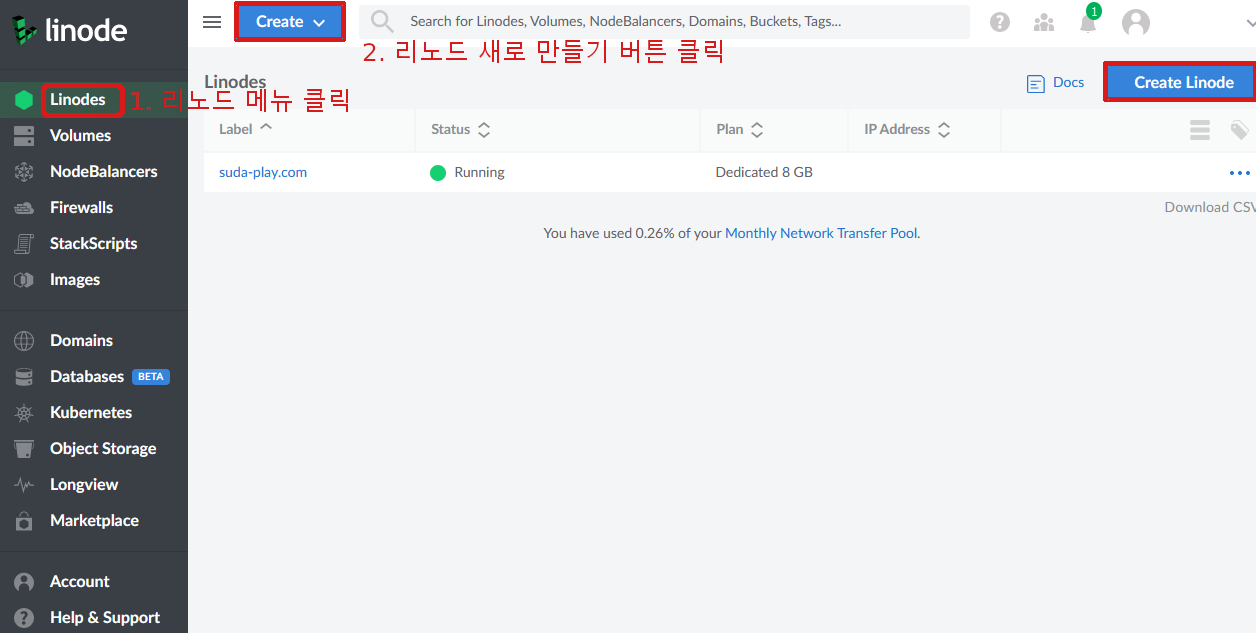Click the Create Linode button
The width and height of the screenshot is (1256, 633).
(x=1183, y=82)
